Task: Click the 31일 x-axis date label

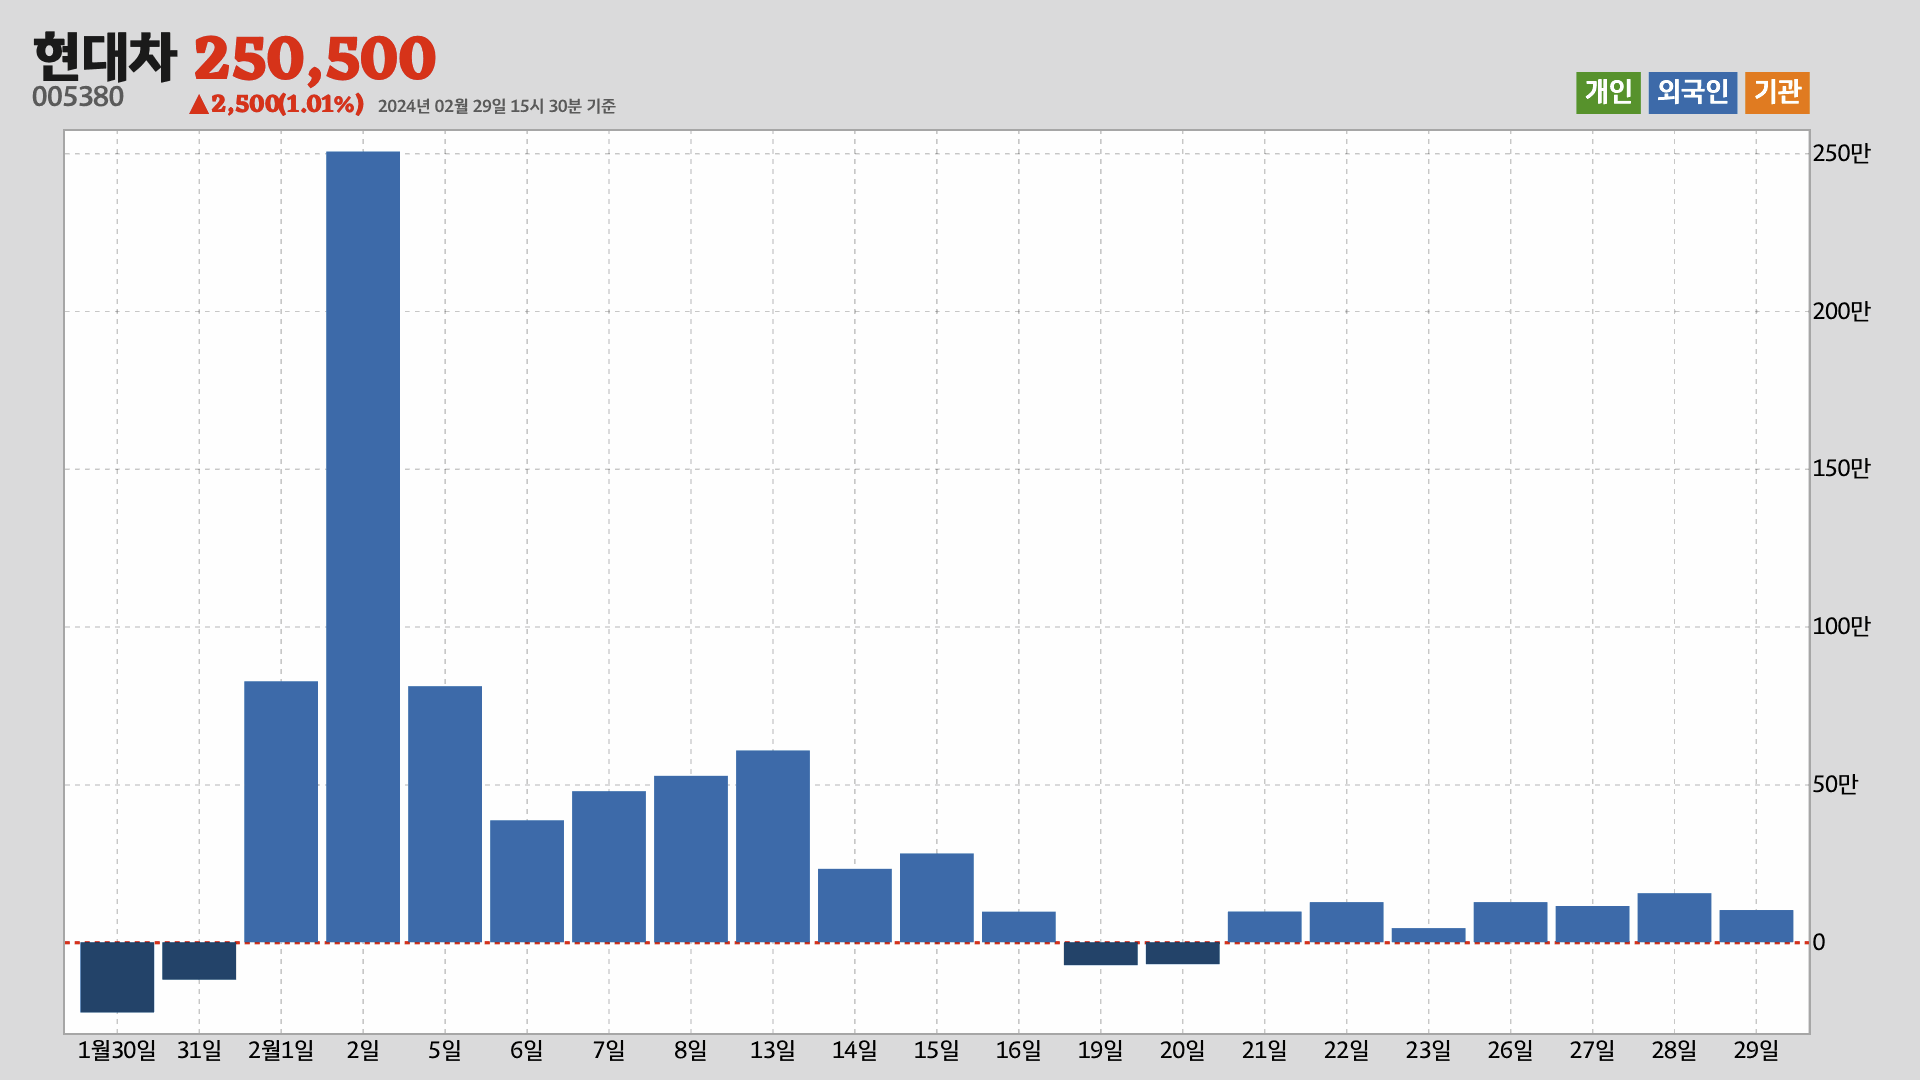Action: [199, 1051]
